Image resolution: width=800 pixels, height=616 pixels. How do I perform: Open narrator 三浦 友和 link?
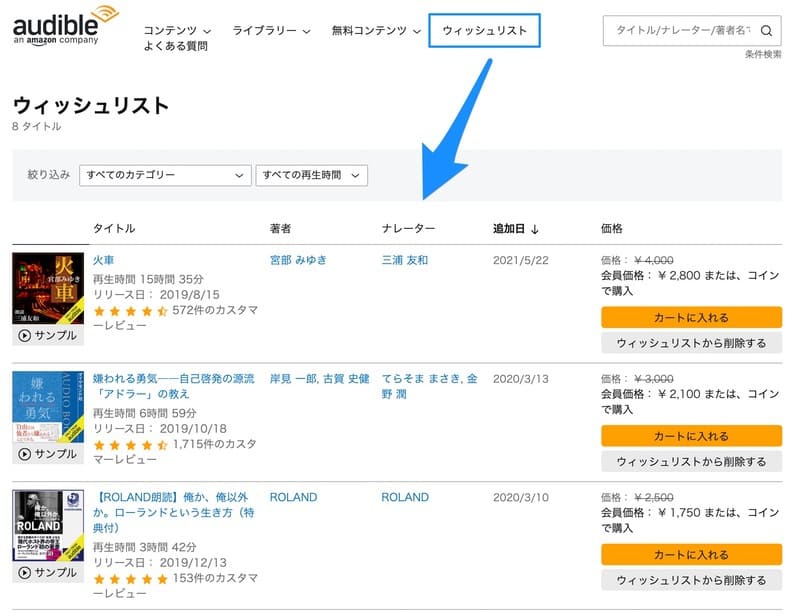click(405, 260)
